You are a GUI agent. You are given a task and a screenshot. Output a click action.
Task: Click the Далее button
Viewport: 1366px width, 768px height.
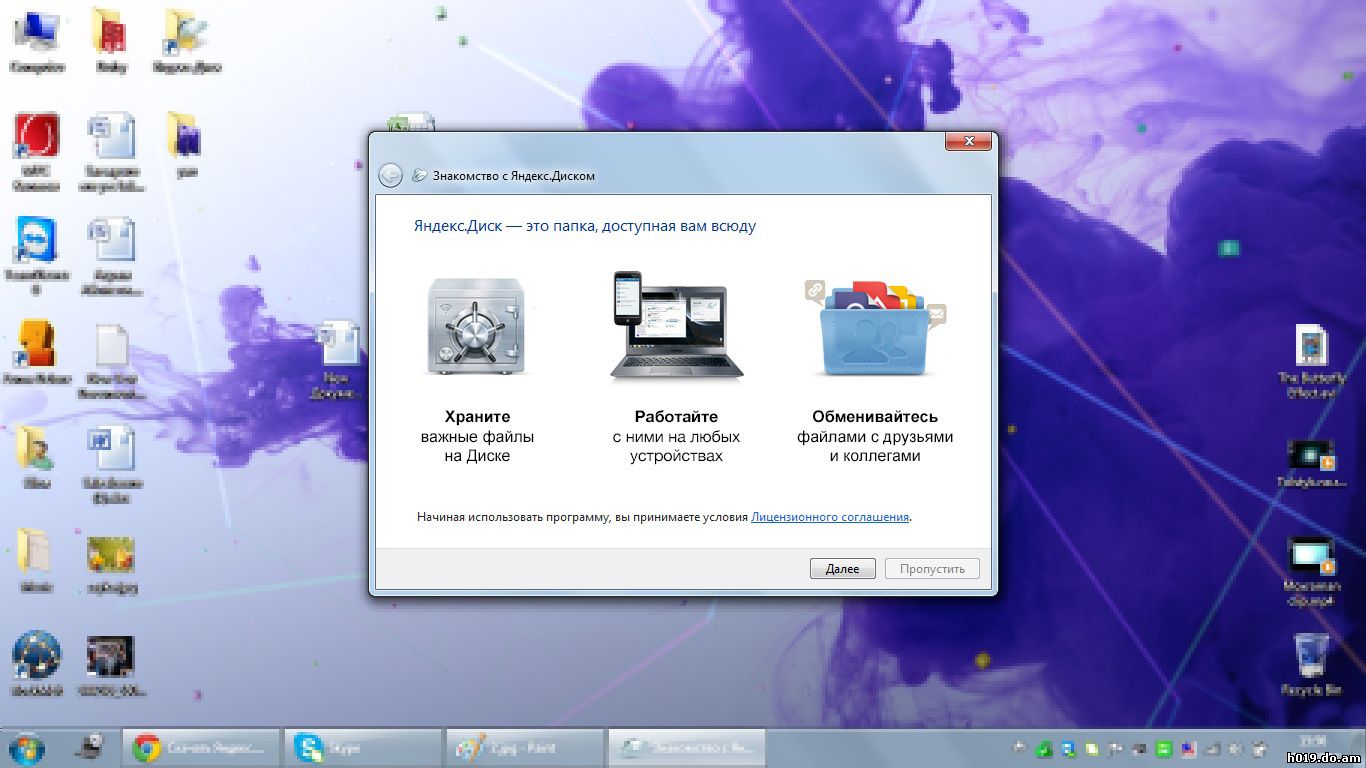pos(842,569)
